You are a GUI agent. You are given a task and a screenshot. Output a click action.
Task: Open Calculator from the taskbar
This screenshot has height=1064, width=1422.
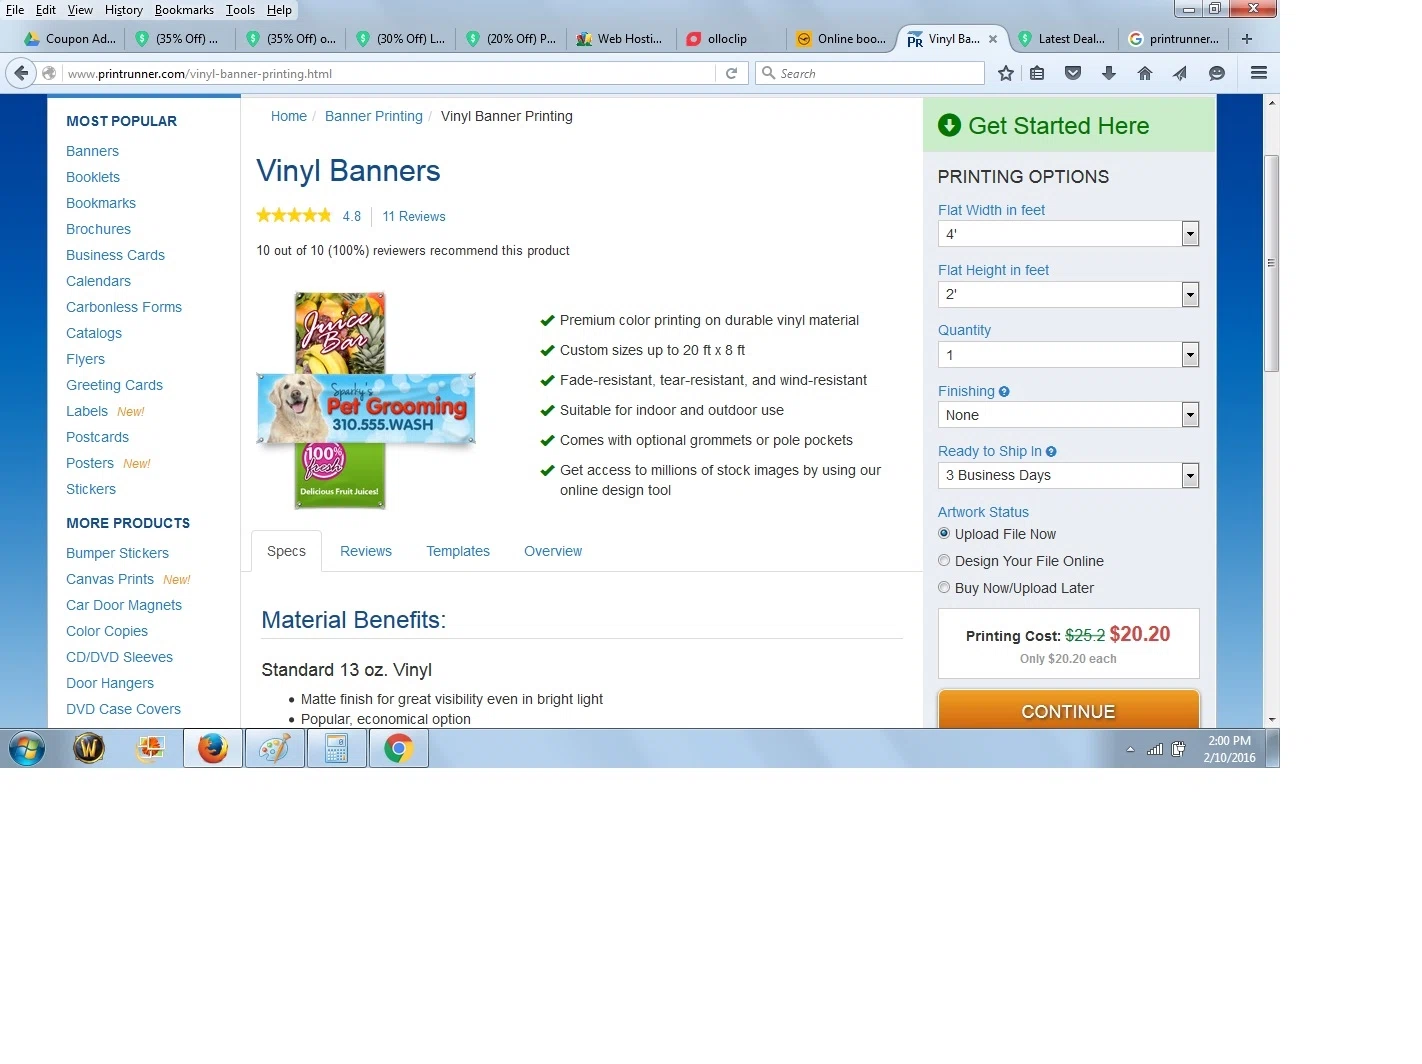pos(337,748)
